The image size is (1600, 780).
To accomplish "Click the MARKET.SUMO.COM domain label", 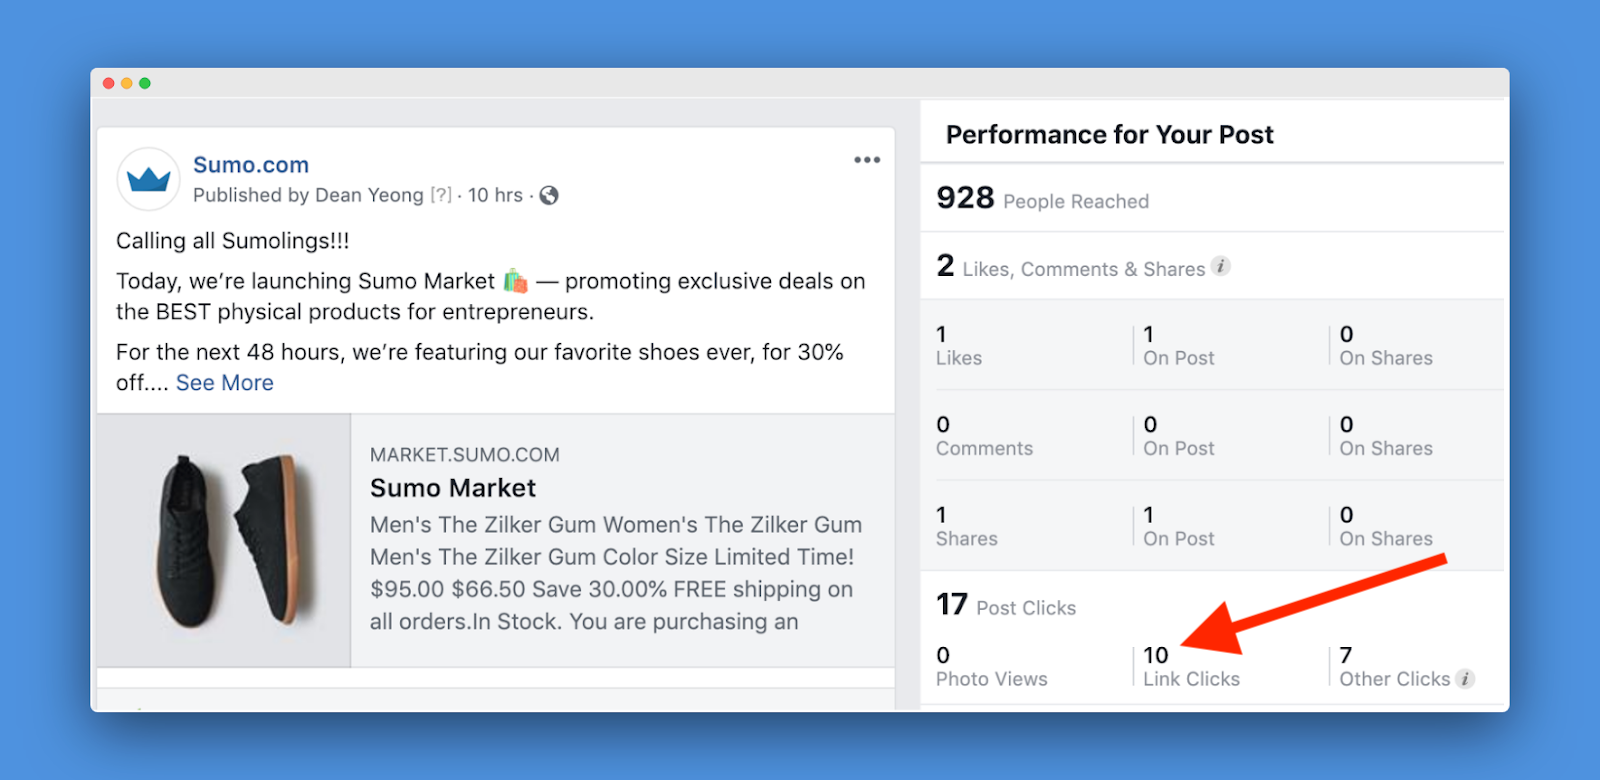I will click(465, 455).
